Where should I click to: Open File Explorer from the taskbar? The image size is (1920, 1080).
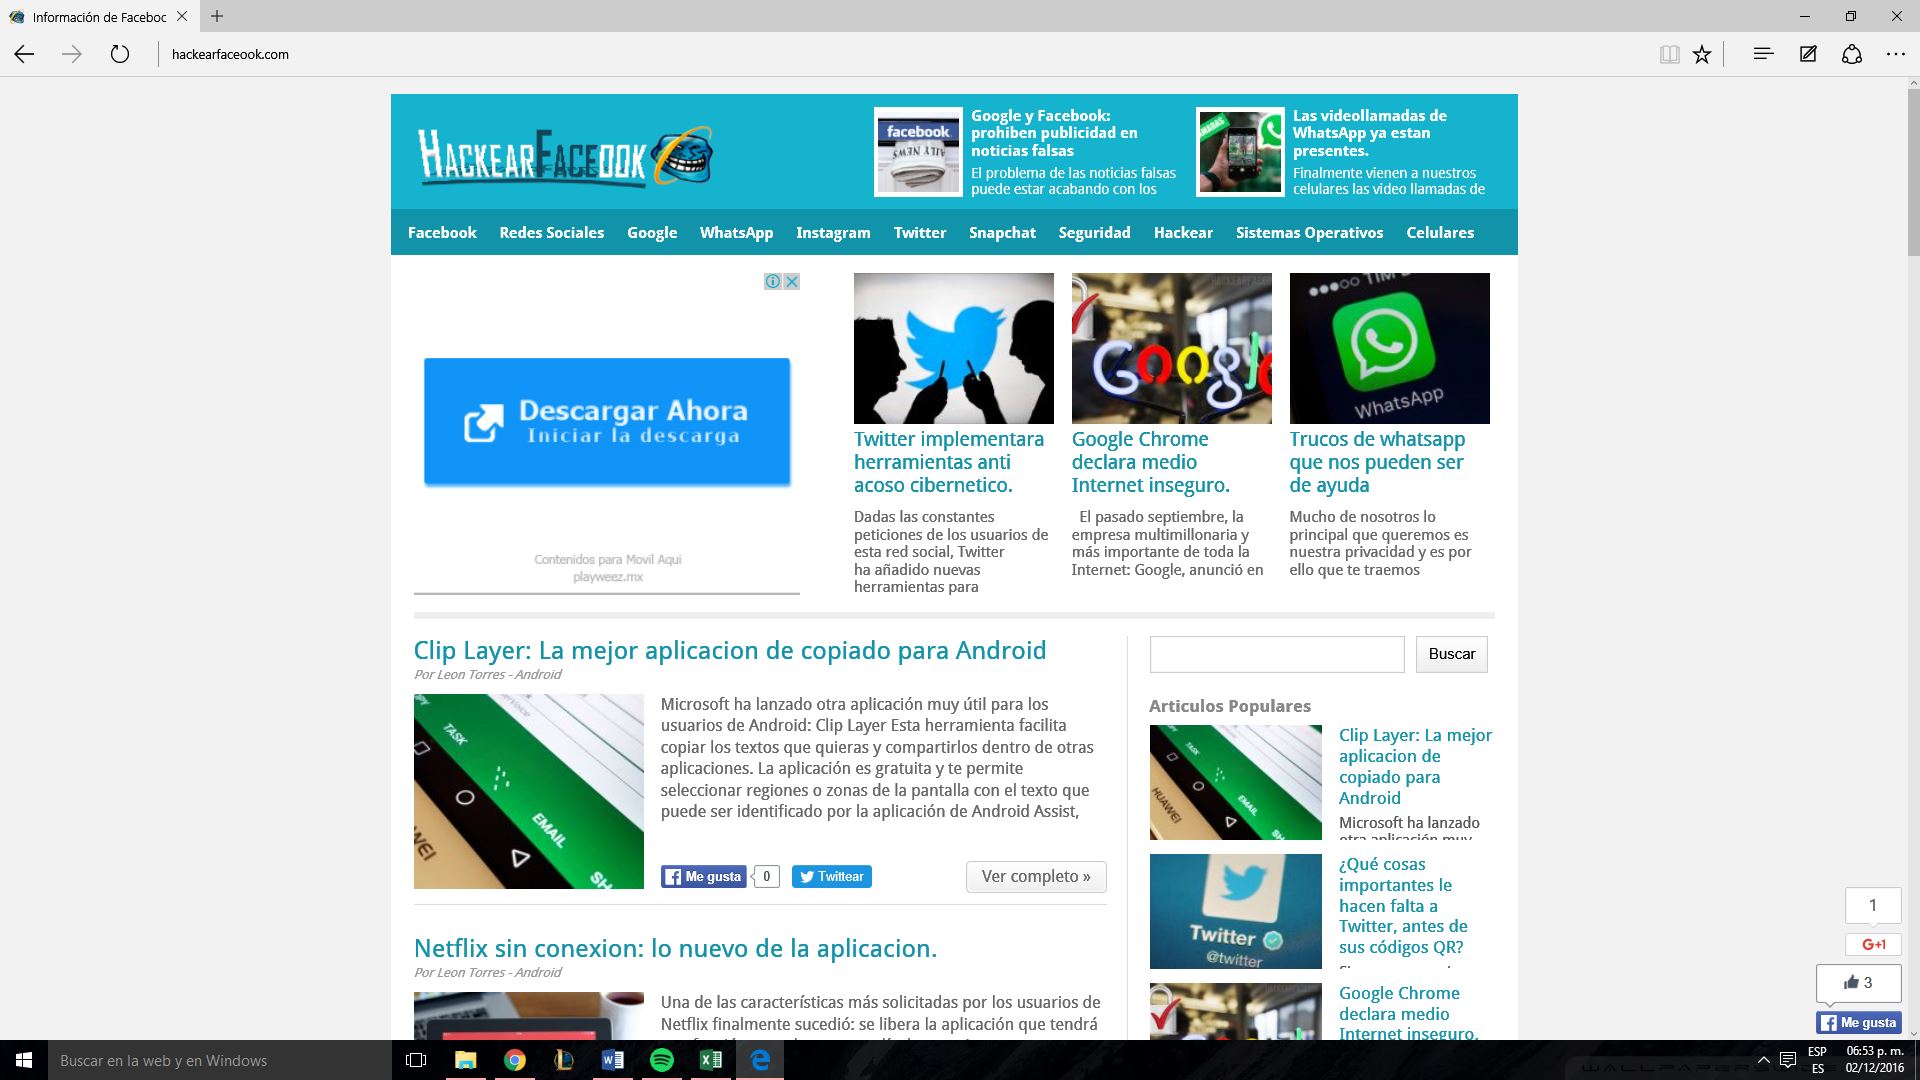pos(466,1060)
